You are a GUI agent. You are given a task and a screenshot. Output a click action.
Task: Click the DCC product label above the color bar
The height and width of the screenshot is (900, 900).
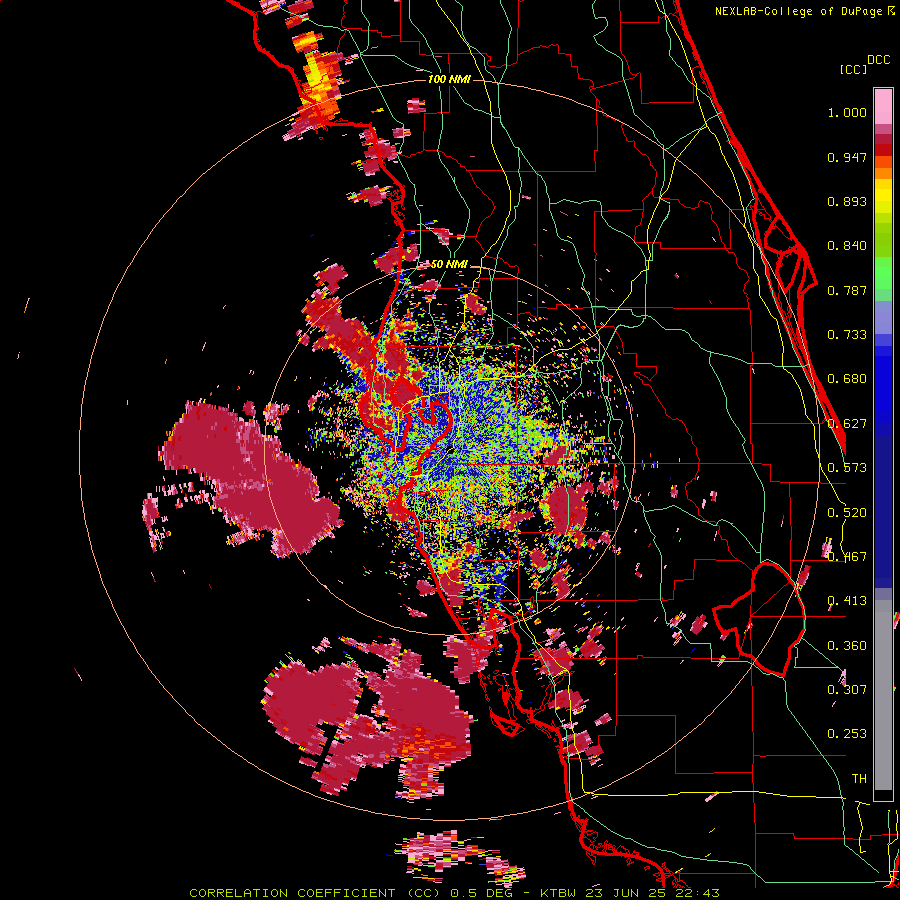(x=878, y=60)
